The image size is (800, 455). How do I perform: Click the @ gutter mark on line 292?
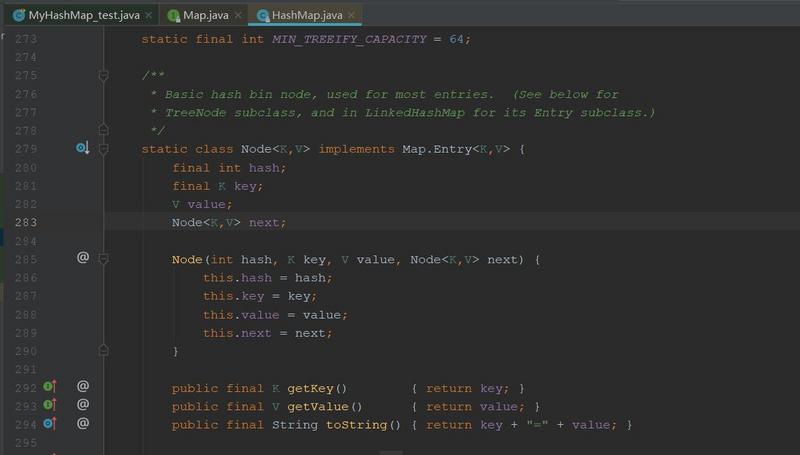point(83,386)
